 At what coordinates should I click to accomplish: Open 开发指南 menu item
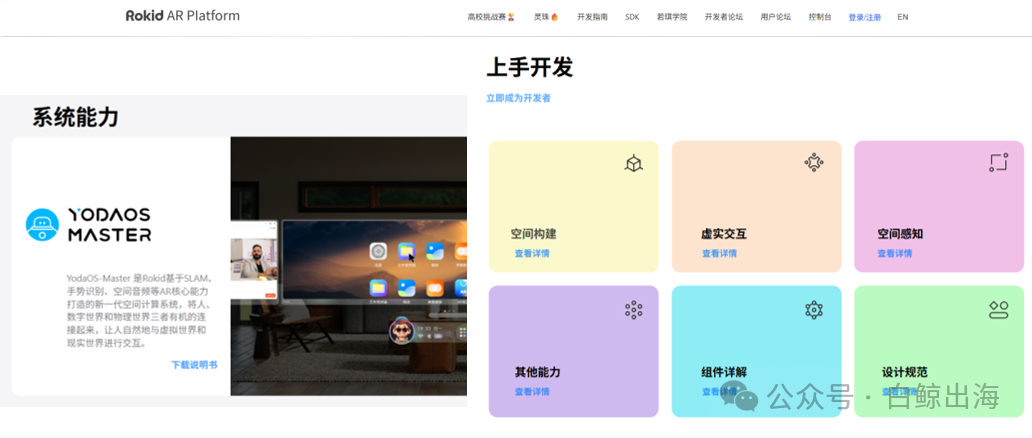tap(592, 17)
